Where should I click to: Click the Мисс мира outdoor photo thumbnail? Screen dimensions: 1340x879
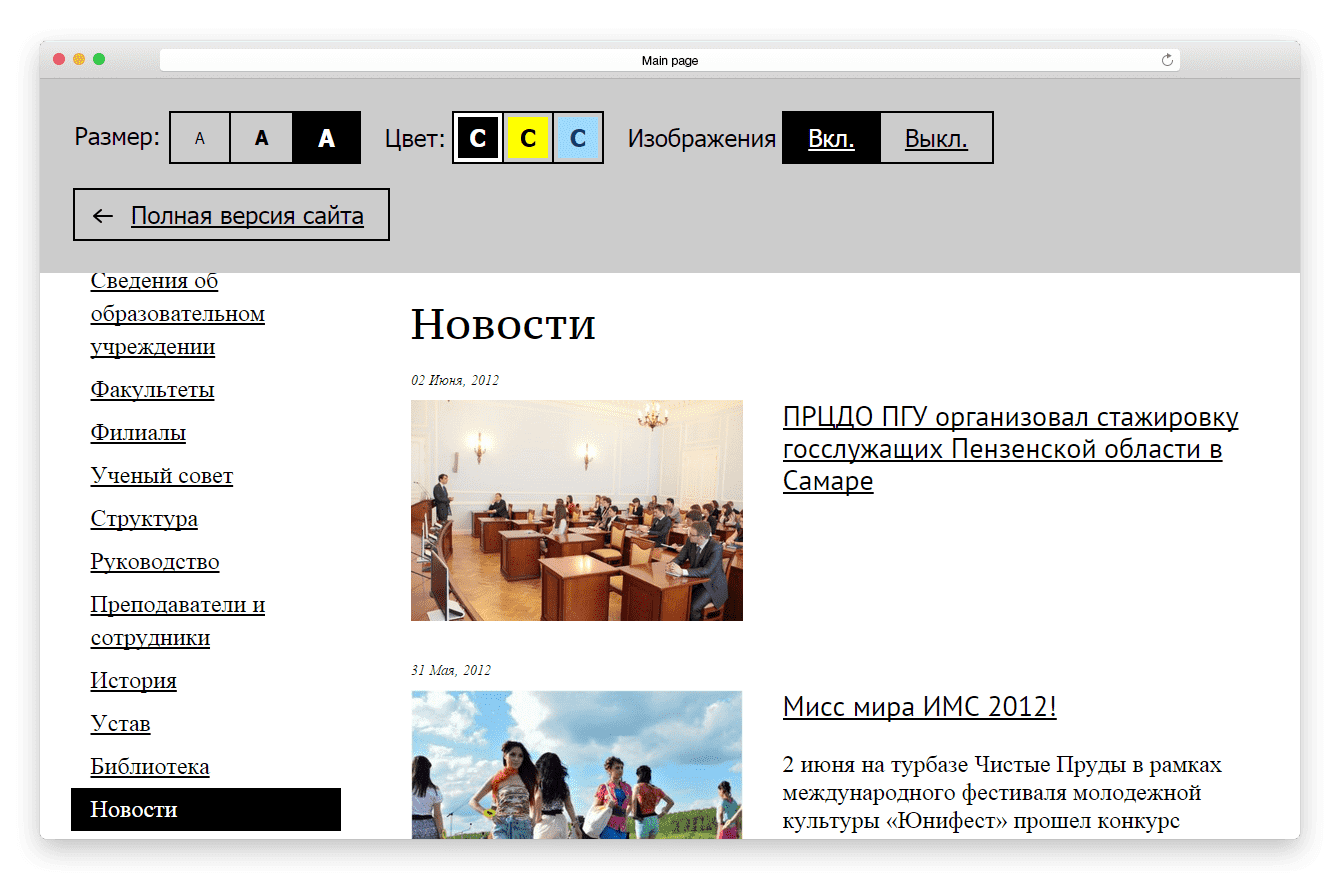pyautogui.click(x=577, y=765)
